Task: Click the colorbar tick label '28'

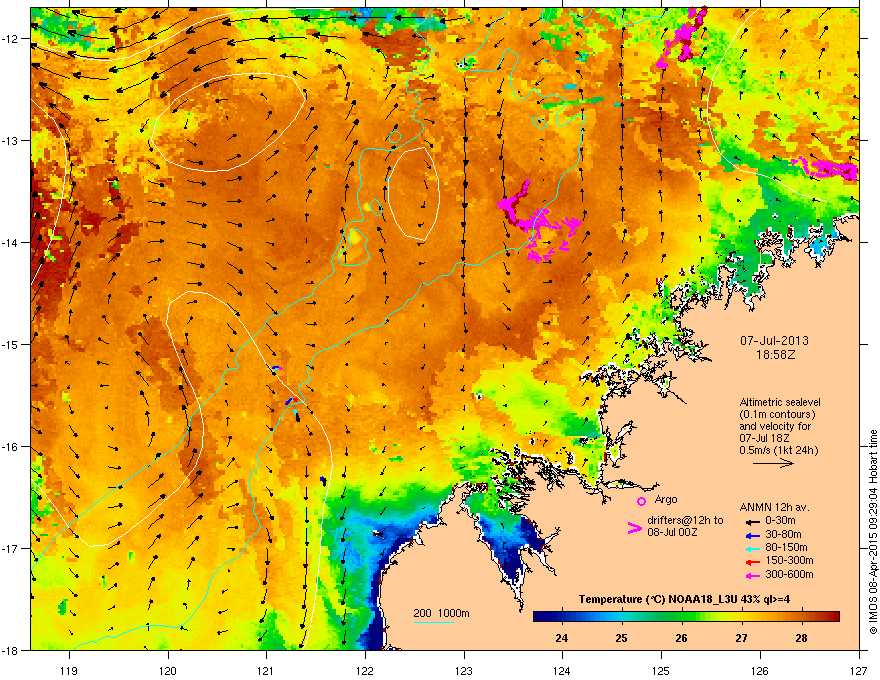Action: (x=801, y=638)
